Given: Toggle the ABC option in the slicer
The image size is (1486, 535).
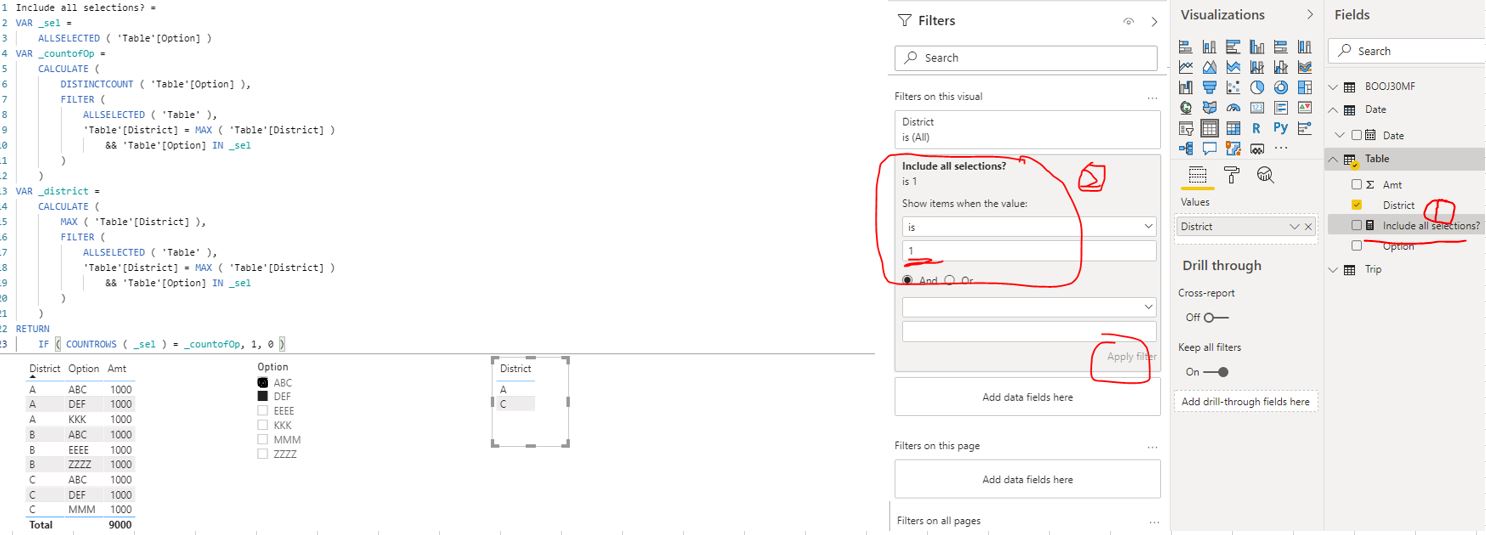Looking at the screenshot, I should pyautogui.click(x=263, y=382).
